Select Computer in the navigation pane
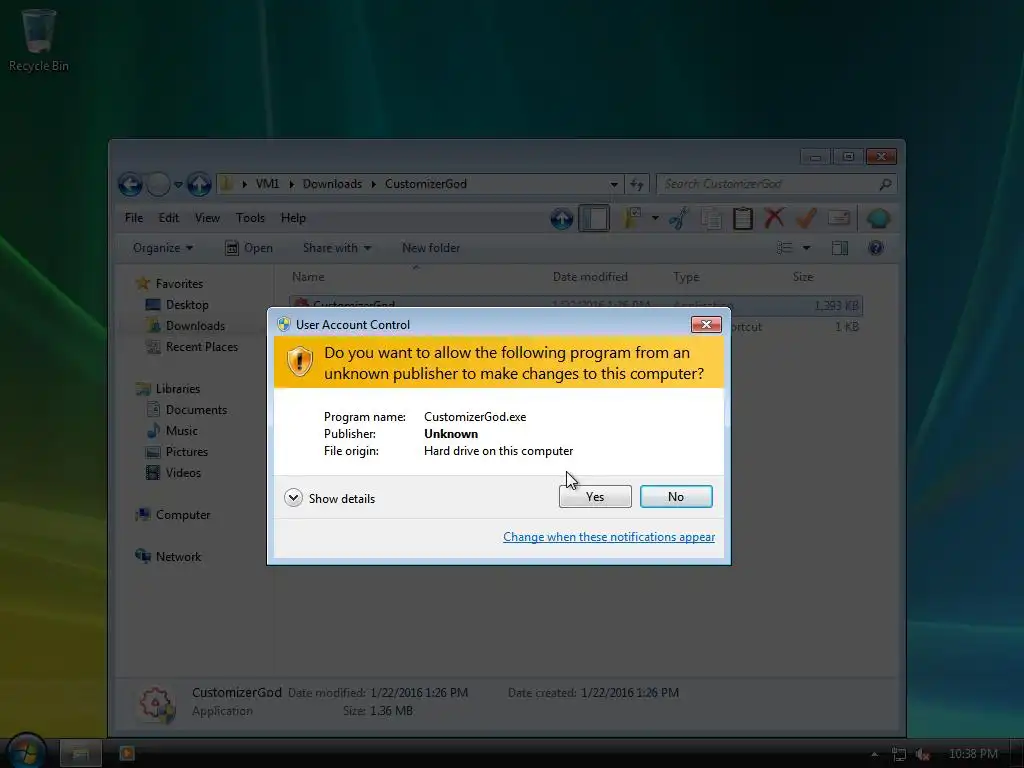The width and height of the screenshot is (1024, 768). (x=172, y=515)
